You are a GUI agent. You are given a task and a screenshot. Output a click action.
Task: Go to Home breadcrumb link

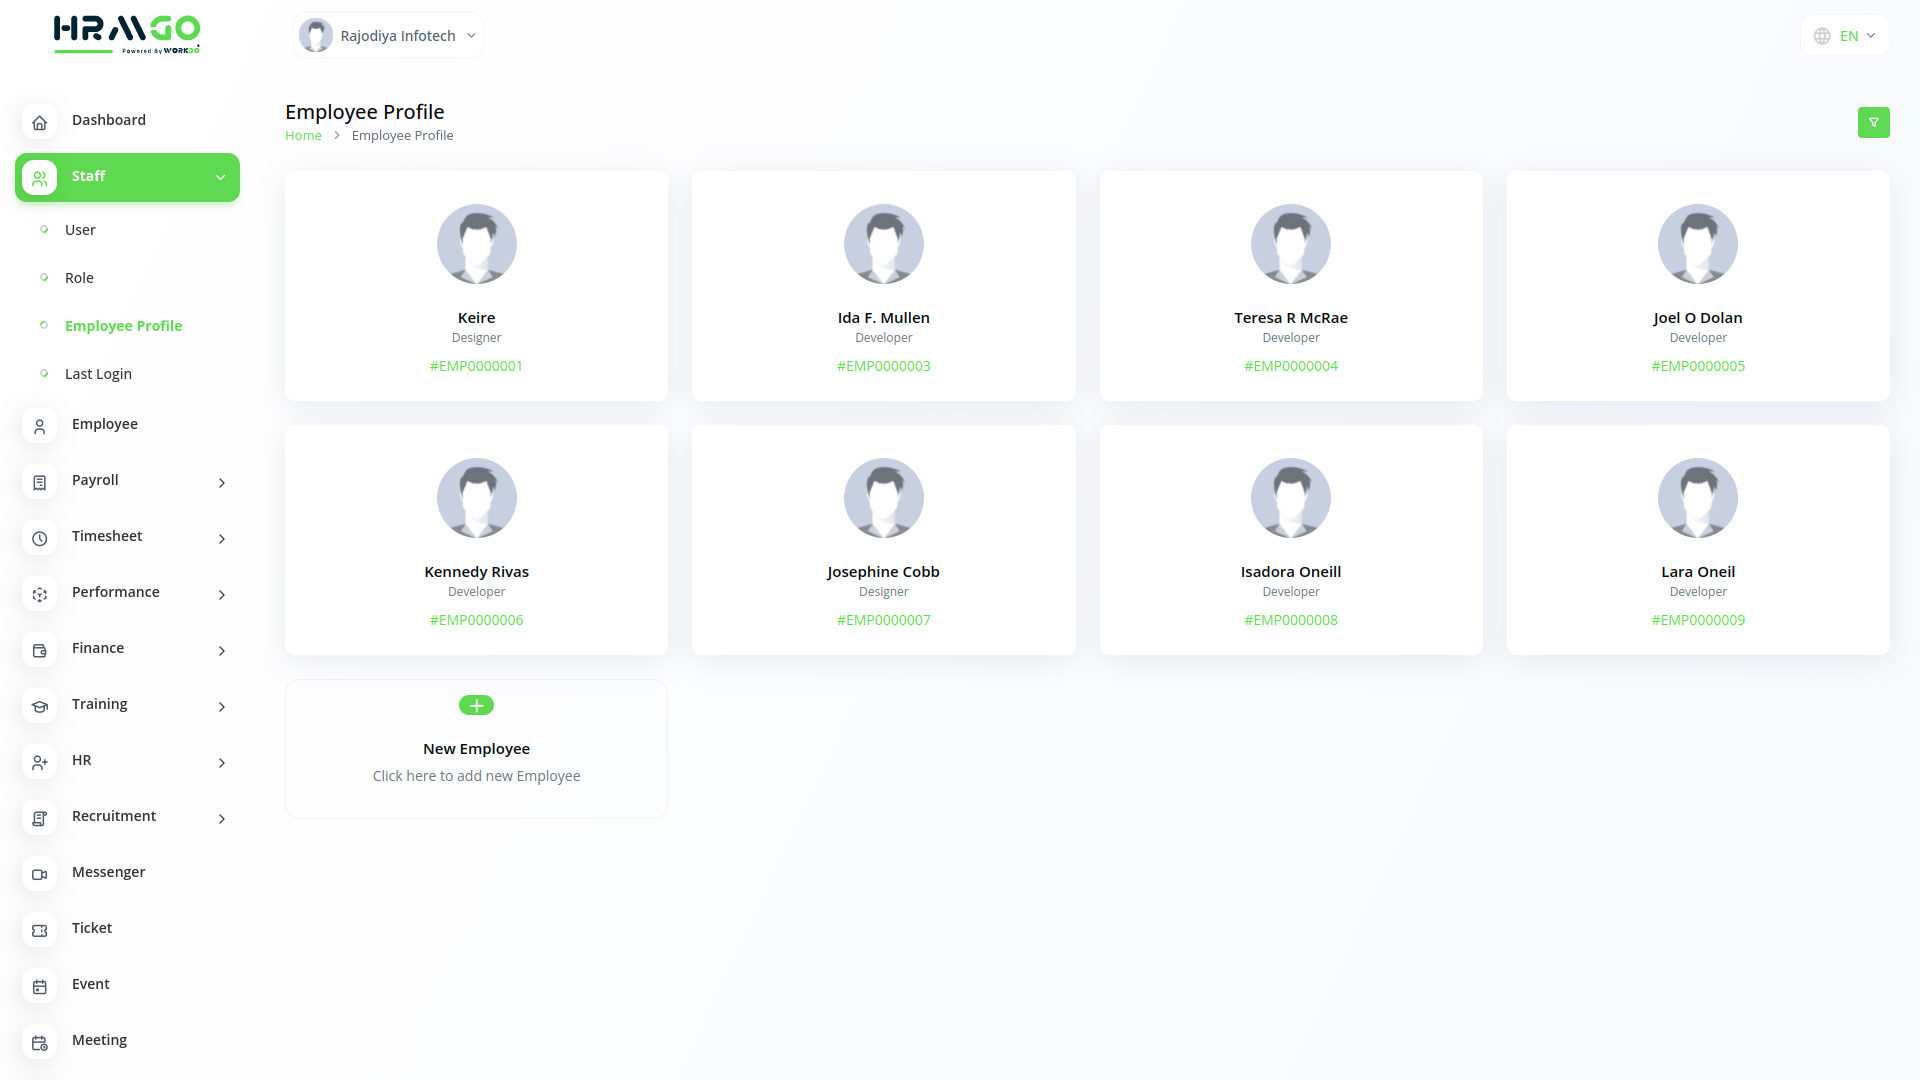pos(303,136)
